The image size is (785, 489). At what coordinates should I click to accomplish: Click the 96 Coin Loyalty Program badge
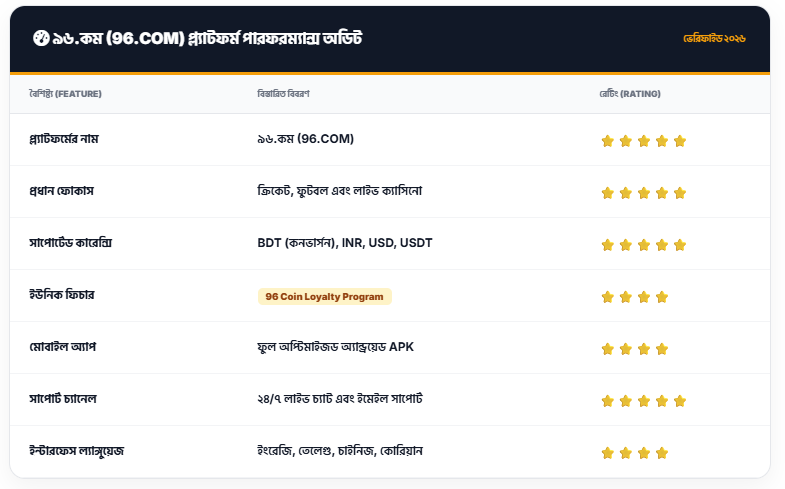pyautogui.click(x=324, y=296)
